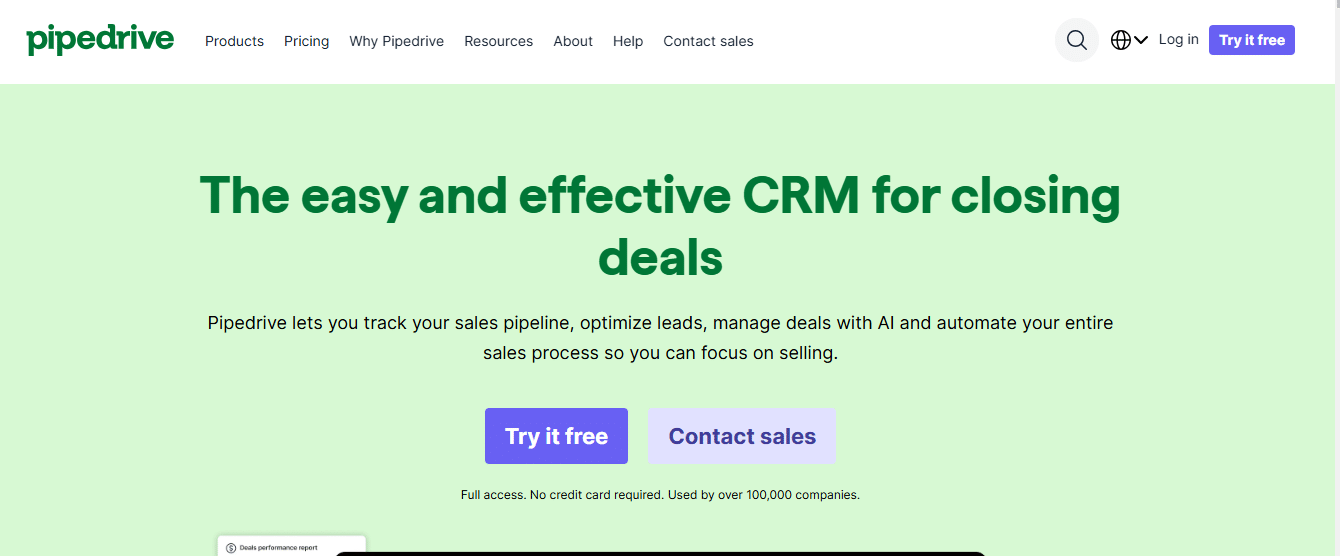This screenshot has width=1340, height=556.
Task: Select Help in the navigation bar
Action: [628, 41]
